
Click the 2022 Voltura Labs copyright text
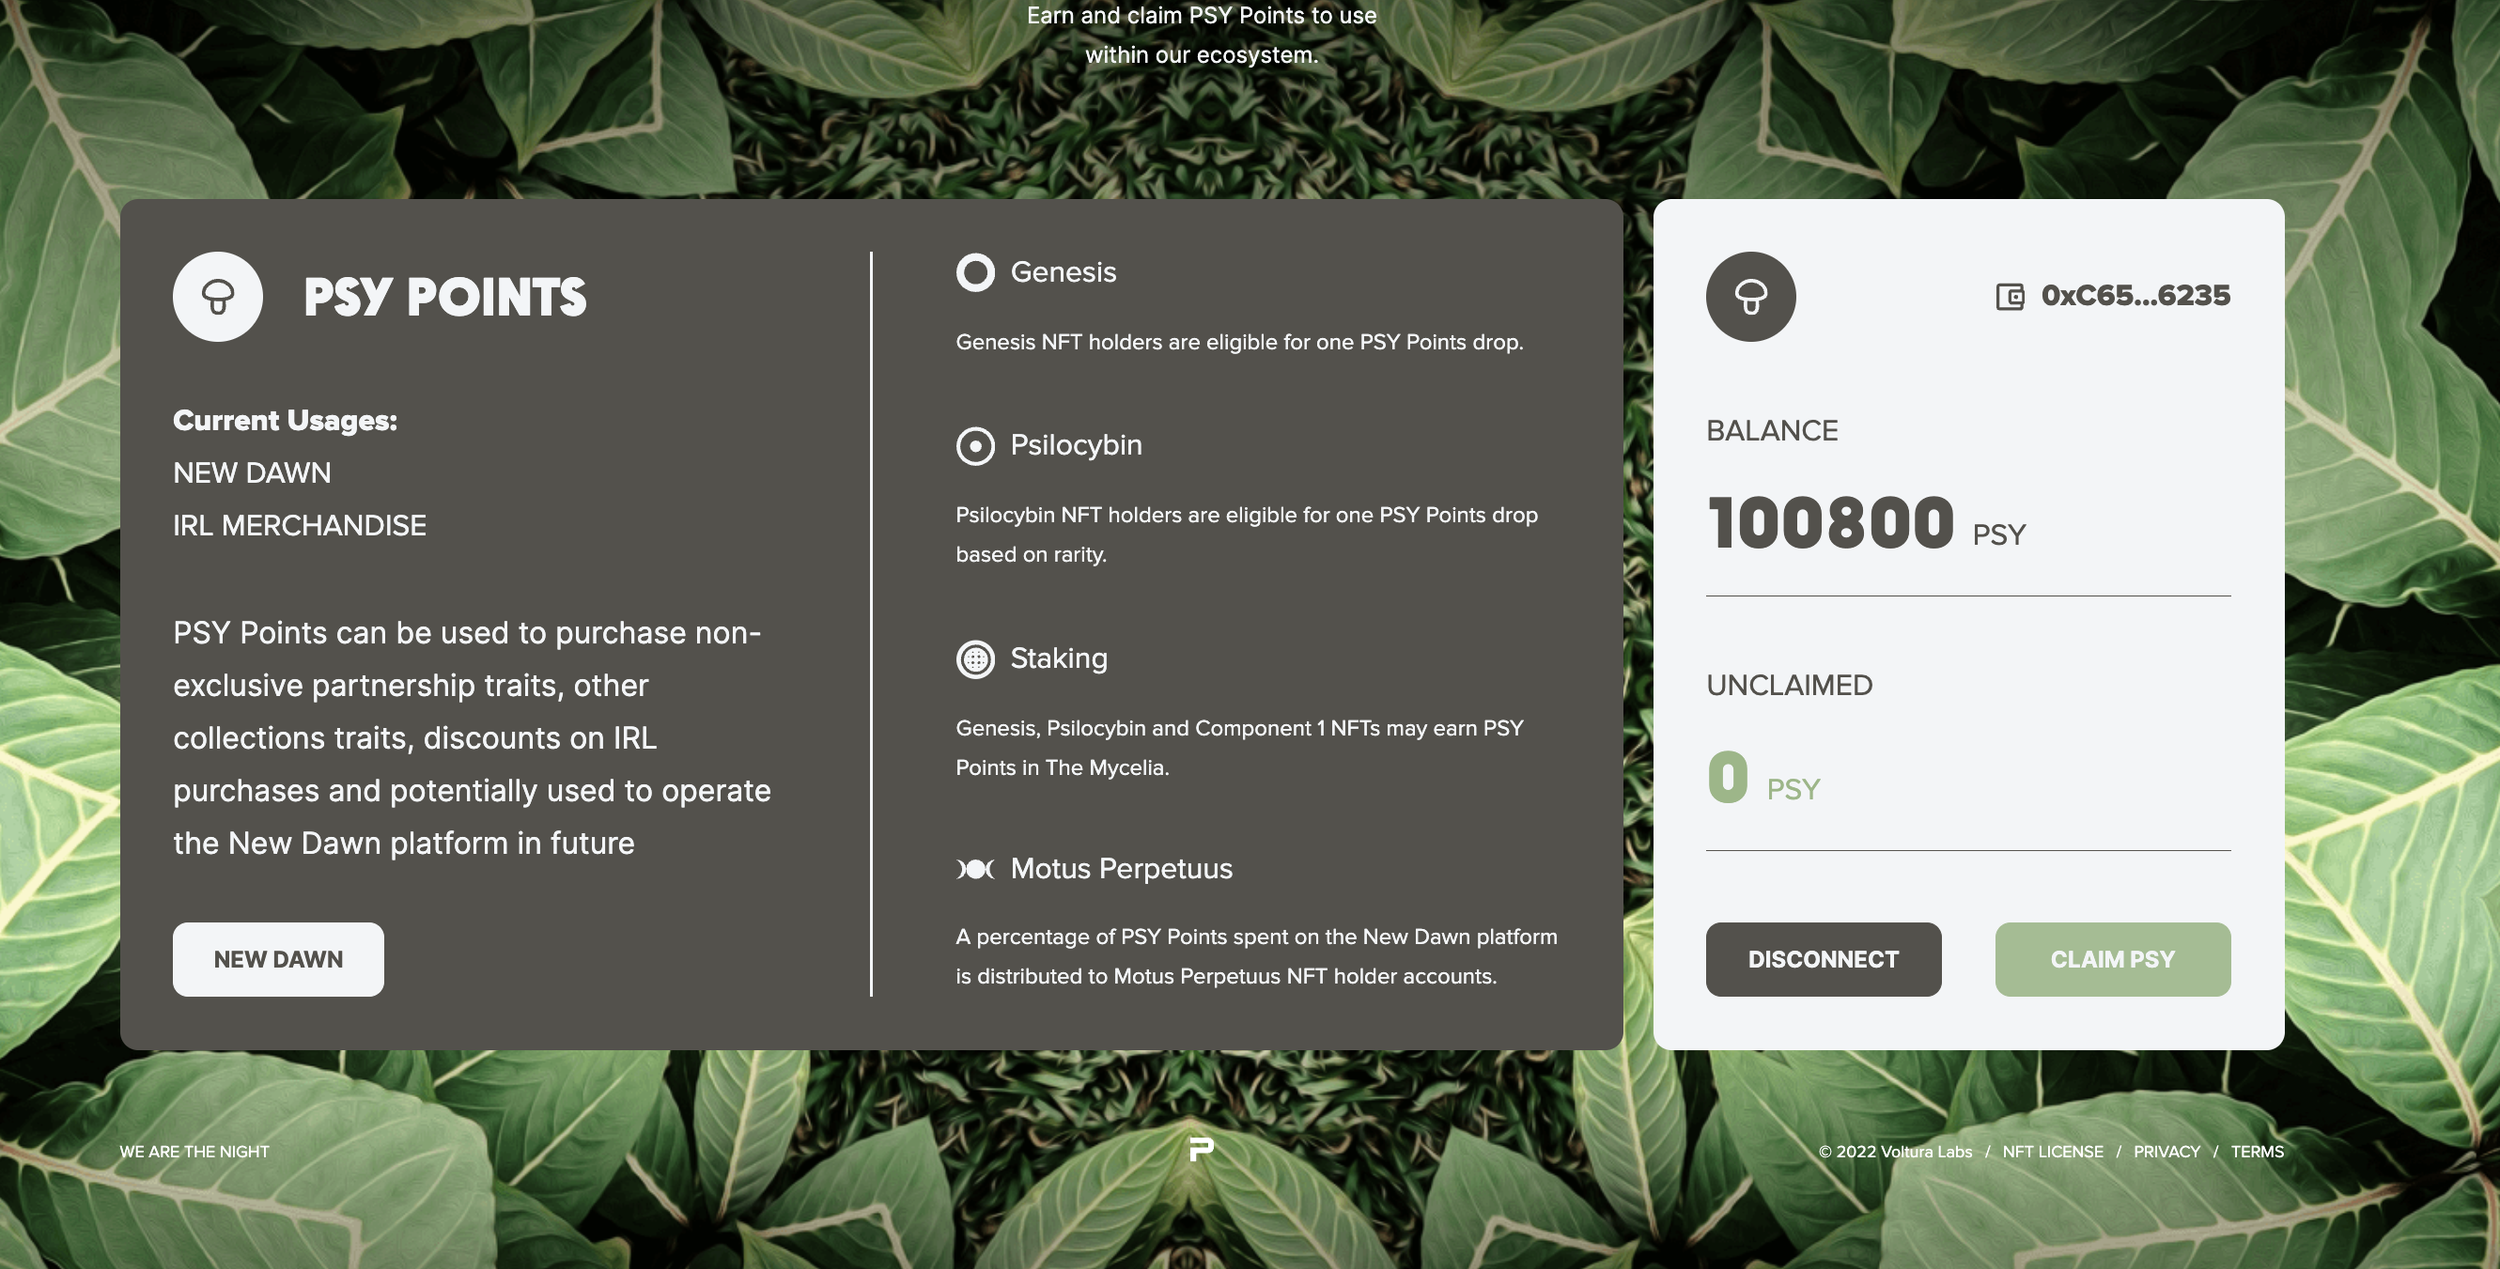[1895, 1151]
